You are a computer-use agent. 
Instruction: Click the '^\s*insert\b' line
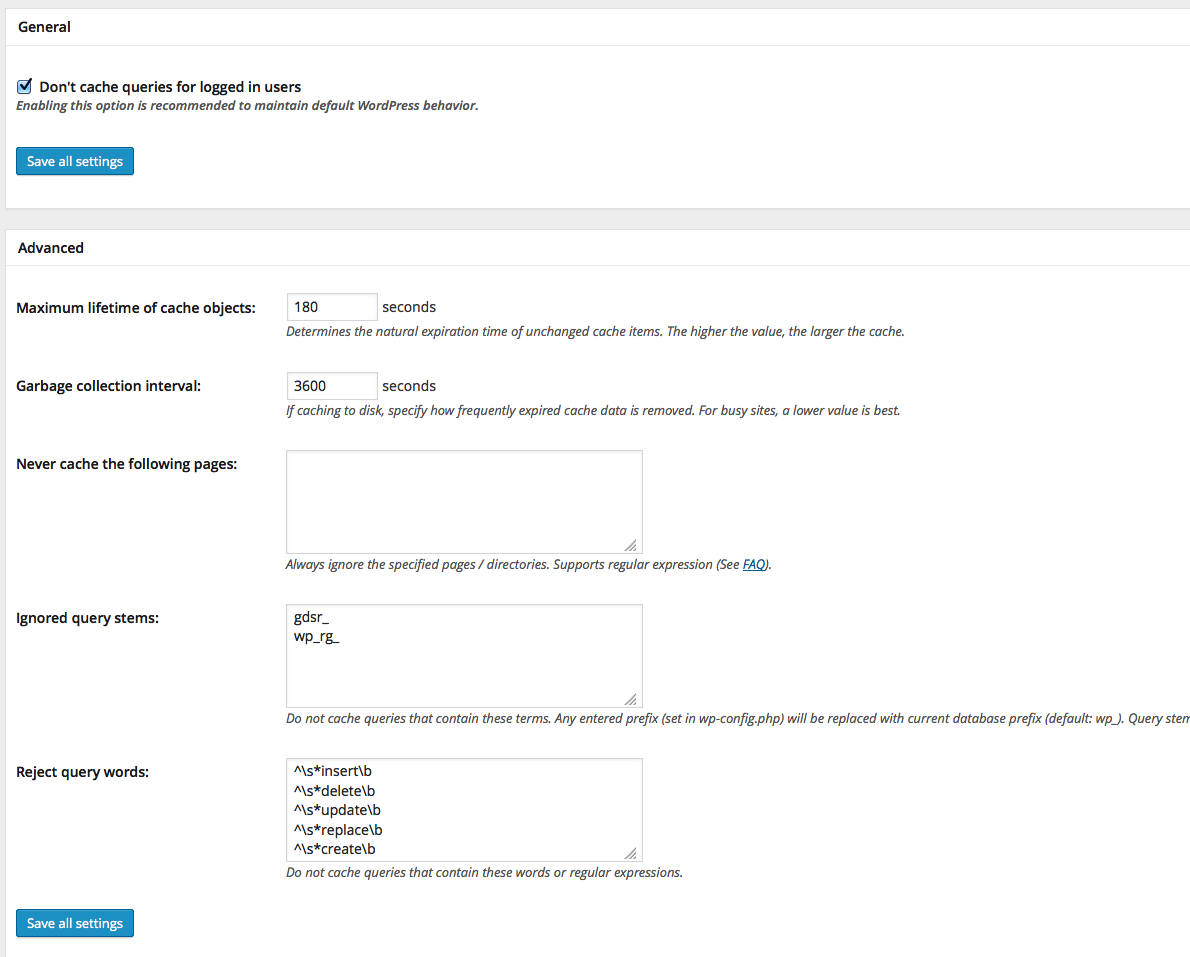(x=332, y=771)
